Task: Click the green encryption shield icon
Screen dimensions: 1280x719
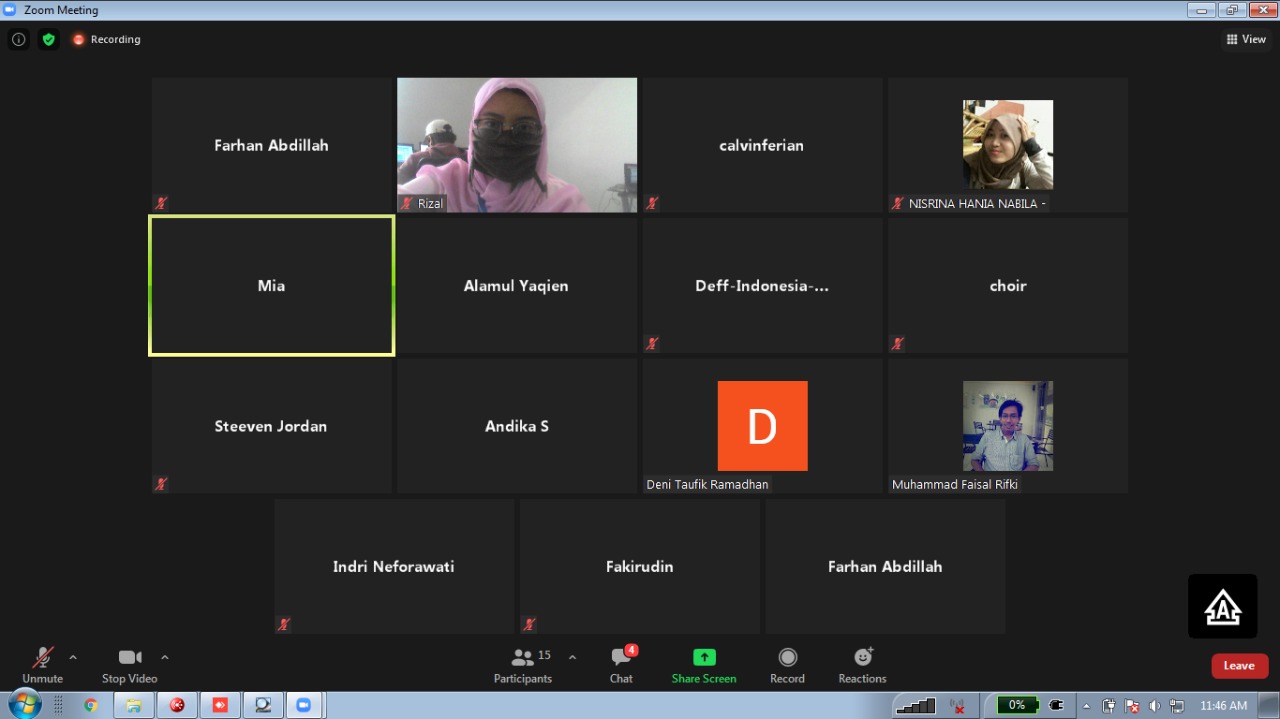Action: 49,40
